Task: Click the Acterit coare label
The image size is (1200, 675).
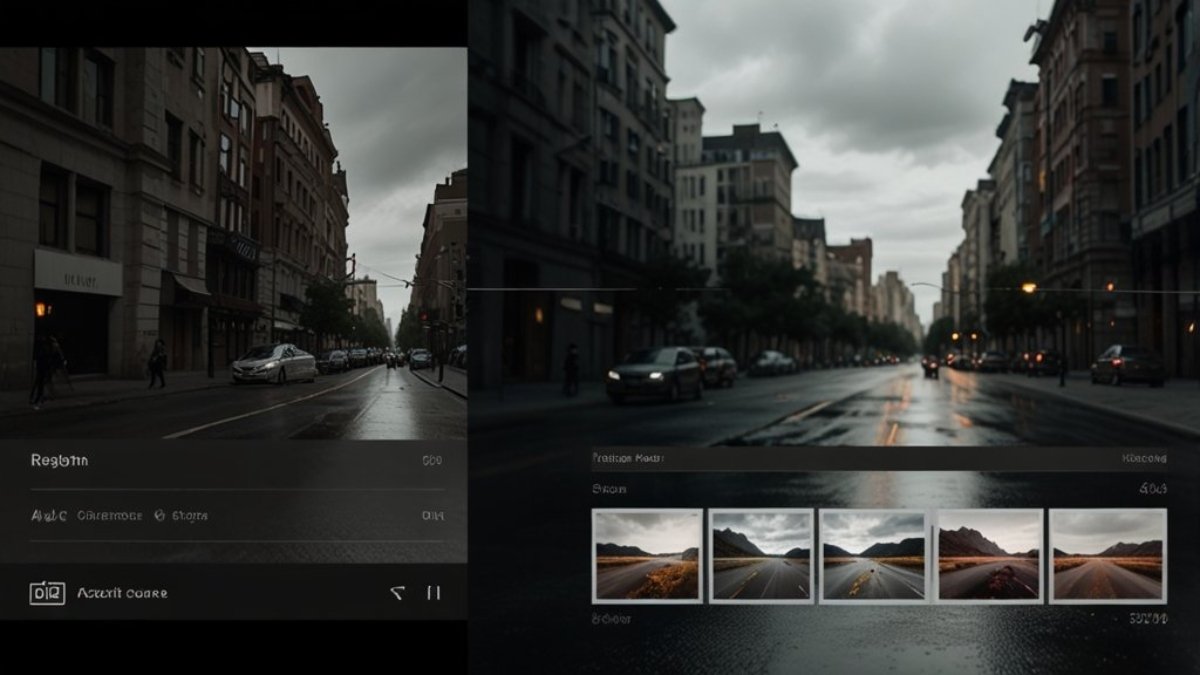Action: 122,593
